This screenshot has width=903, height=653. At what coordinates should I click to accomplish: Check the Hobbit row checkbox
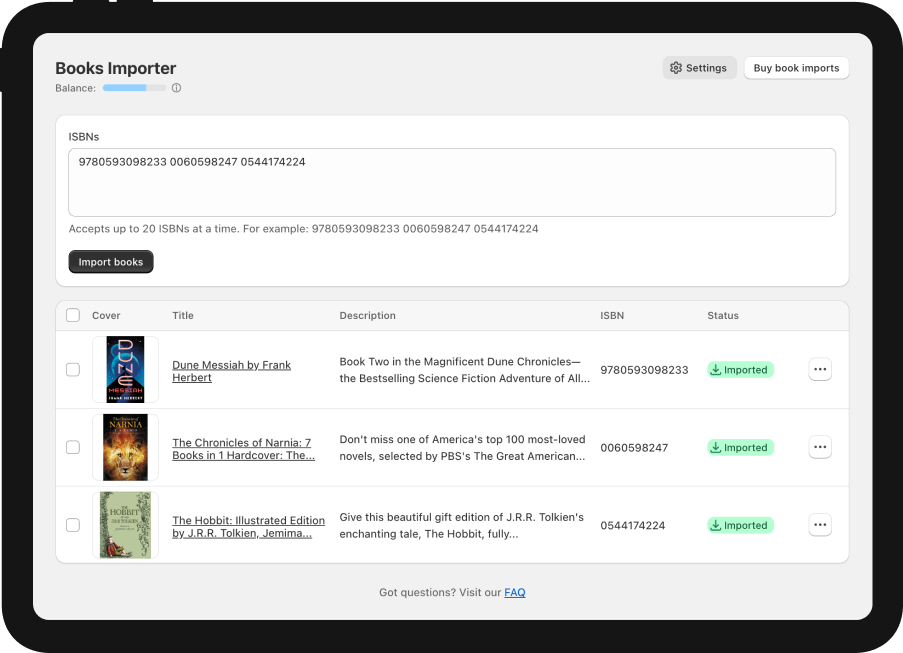pyautogui.click(x=73, y=525)
